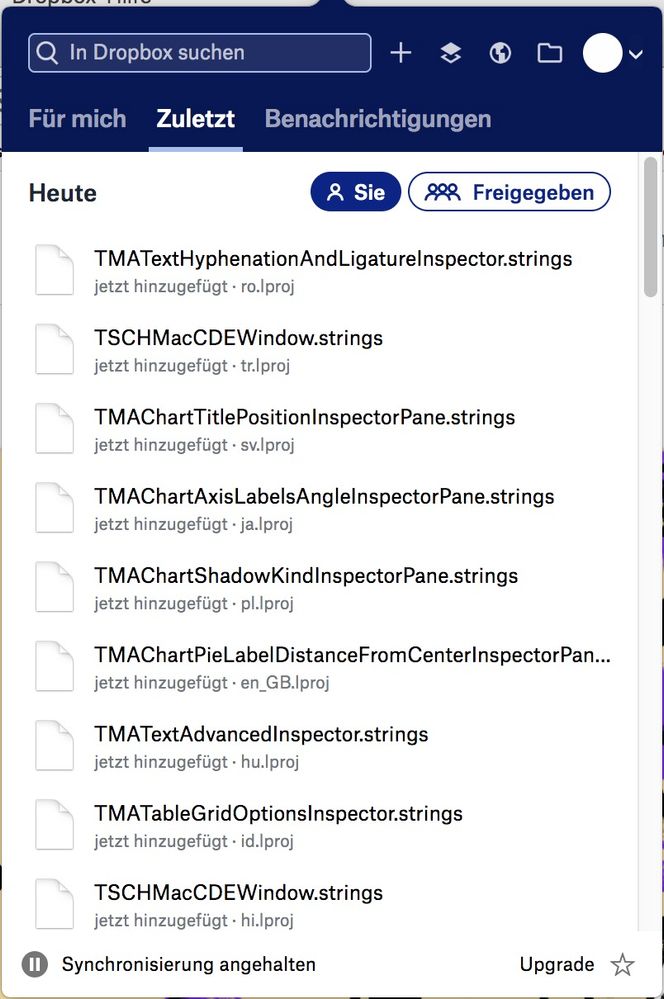Expand the account menu chevron
Image resolution: width=664 pixels, height=999 pixels.
coord(636,54)
